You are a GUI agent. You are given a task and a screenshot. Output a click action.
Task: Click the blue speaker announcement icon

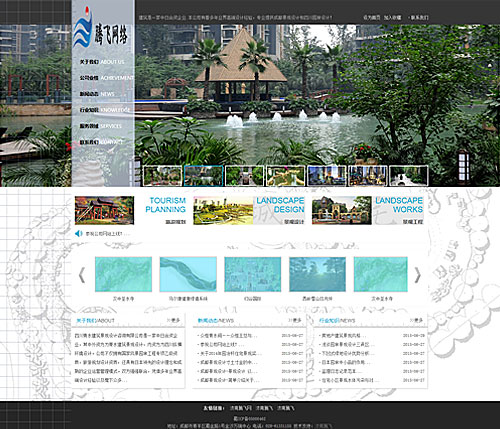tap(79, 233)
